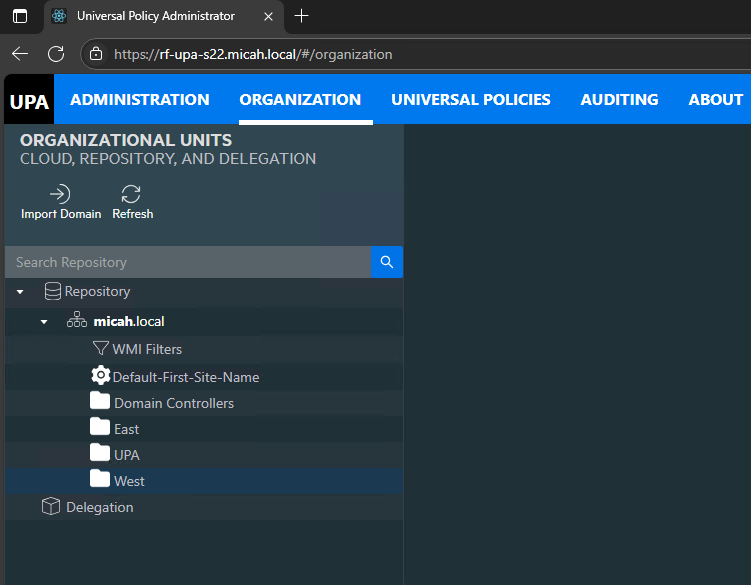751x585 pixels.
Task: Click inside the Search Repository field
Action: (190, 262)
